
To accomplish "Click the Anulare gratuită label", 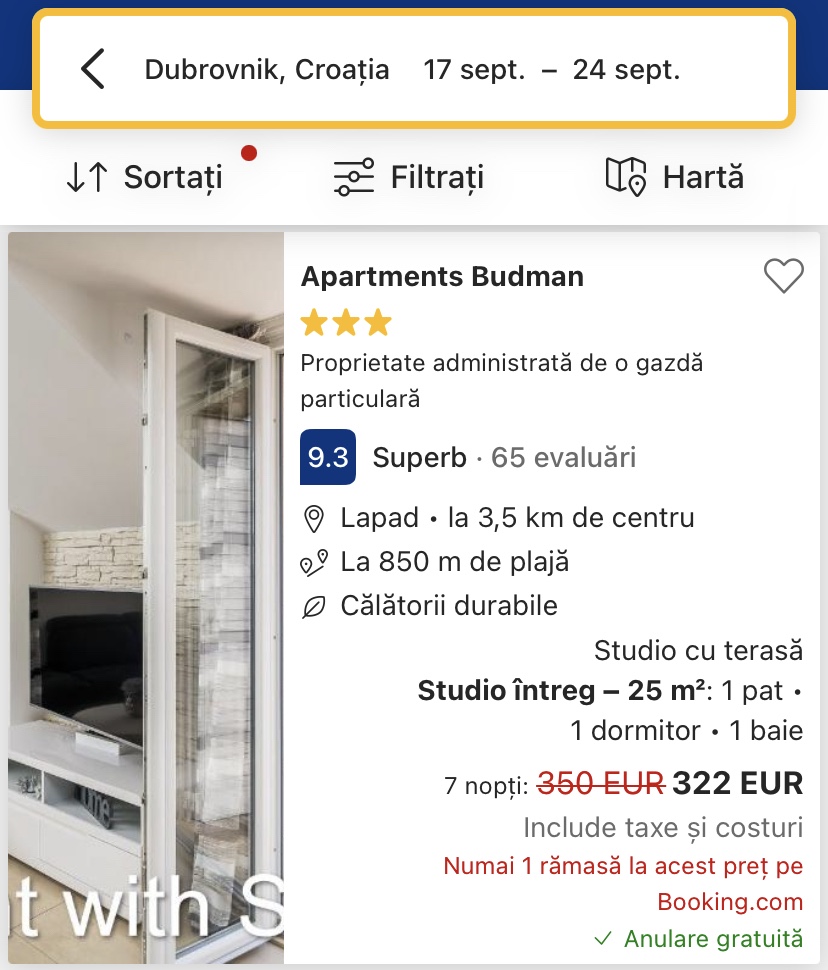I will (x=712, y=939).
